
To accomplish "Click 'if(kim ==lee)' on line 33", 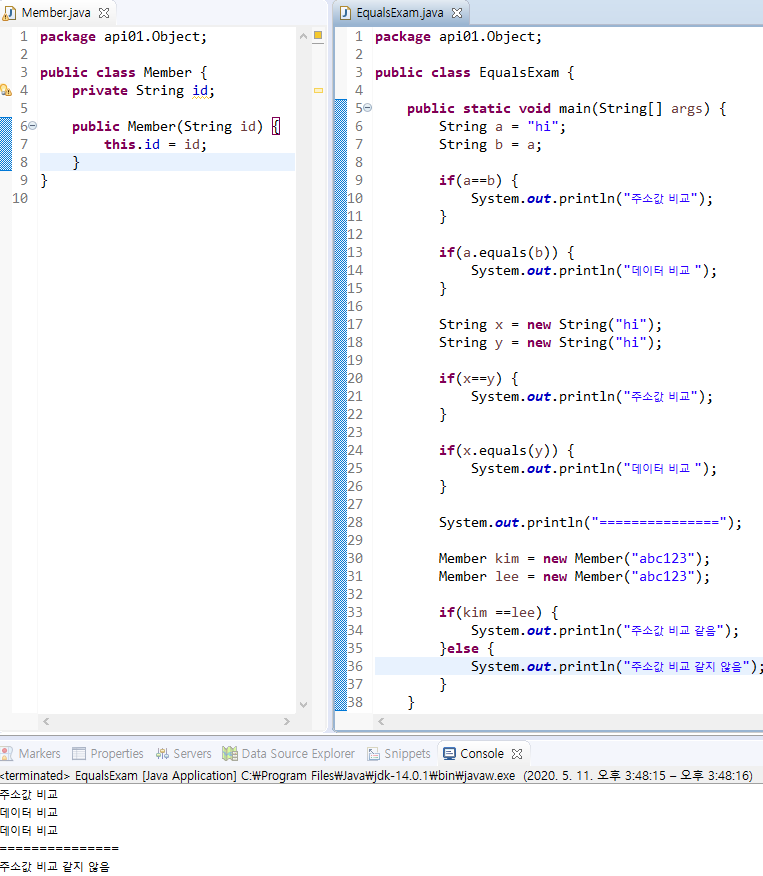I will 490,613.
